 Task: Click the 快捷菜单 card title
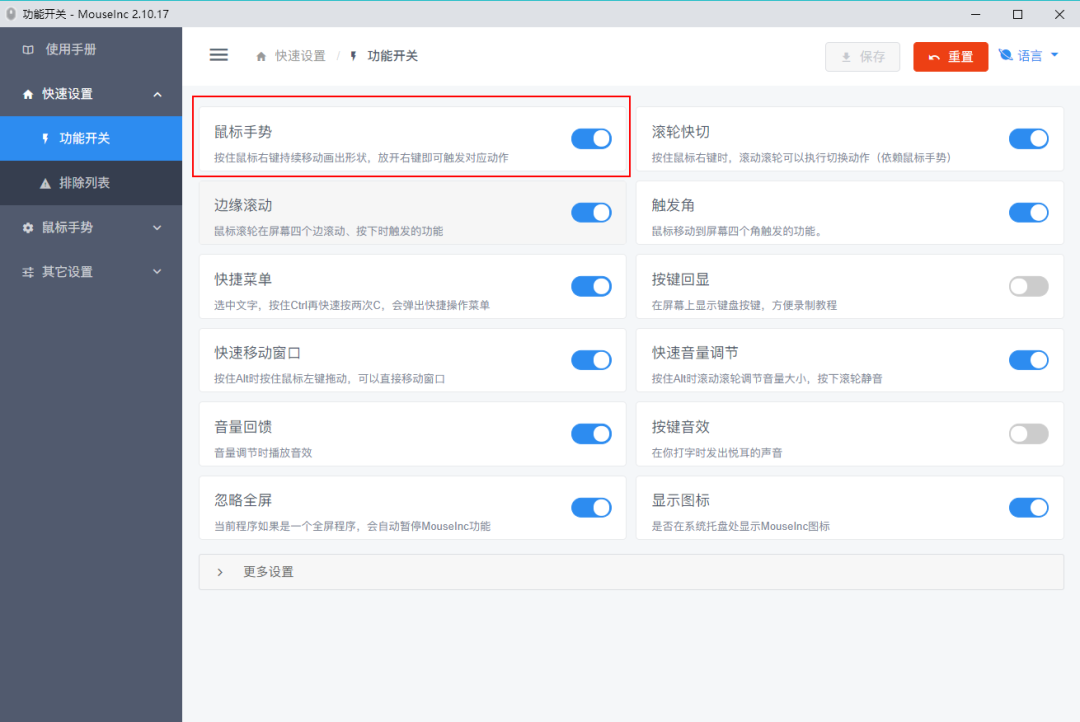coord(243,279)
